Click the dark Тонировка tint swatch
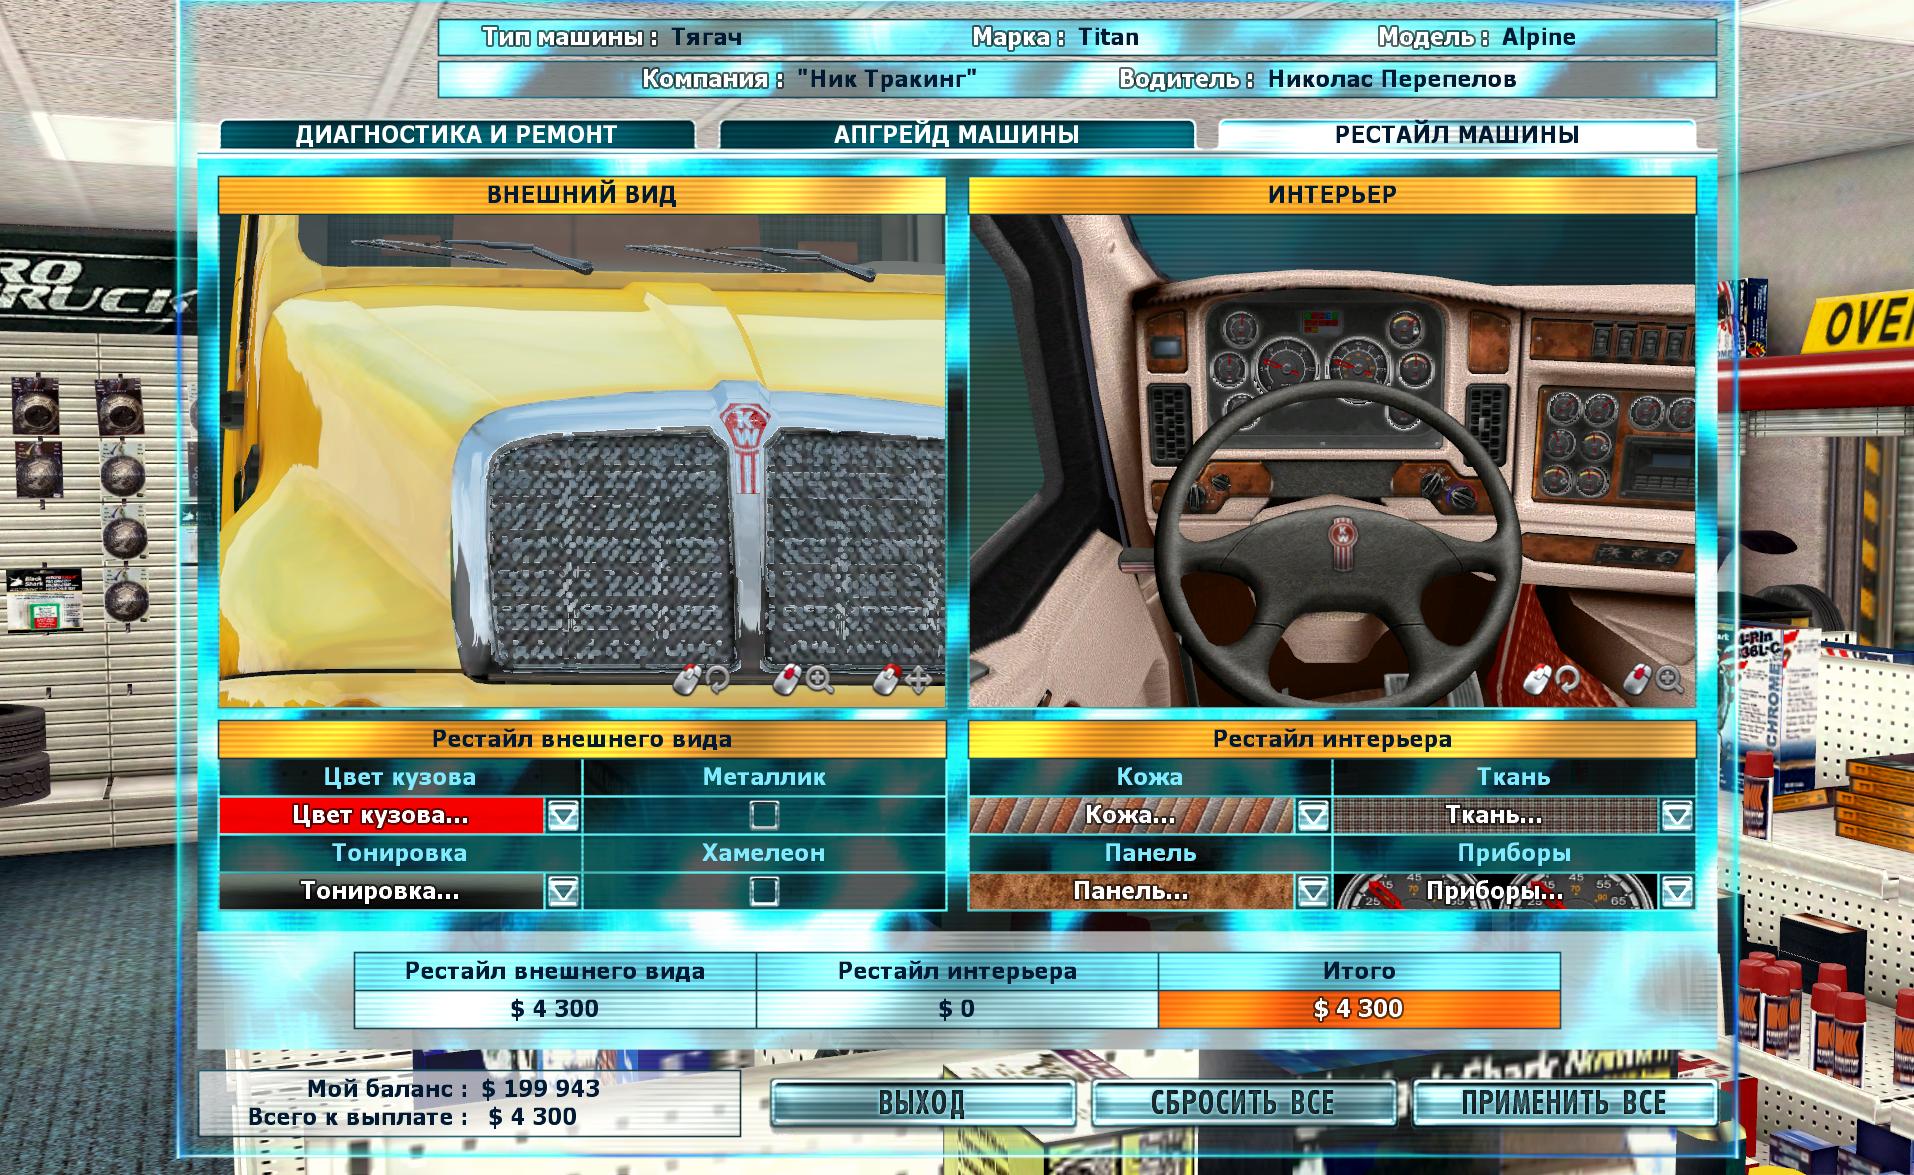Viewport: 1914px width, 1175px height. tap(381, 892)
